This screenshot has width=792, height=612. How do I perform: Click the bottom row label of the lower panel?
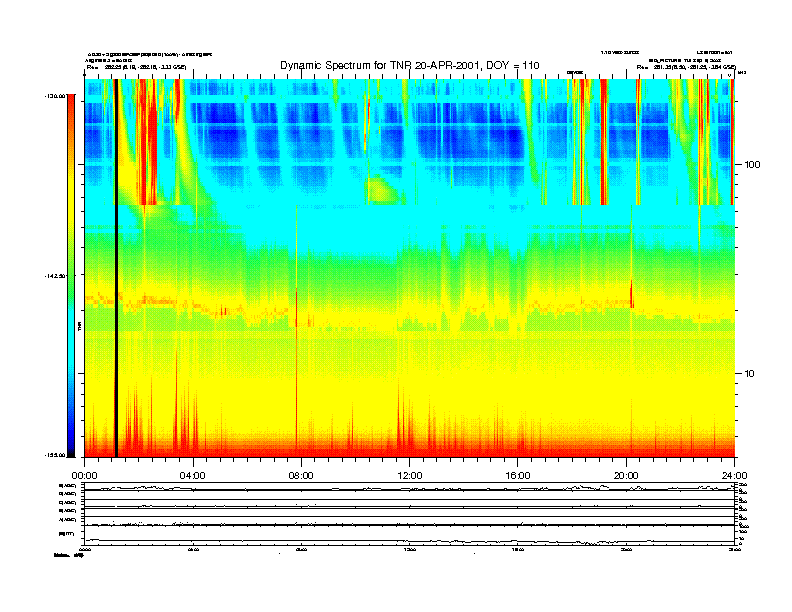coord(67,533)
